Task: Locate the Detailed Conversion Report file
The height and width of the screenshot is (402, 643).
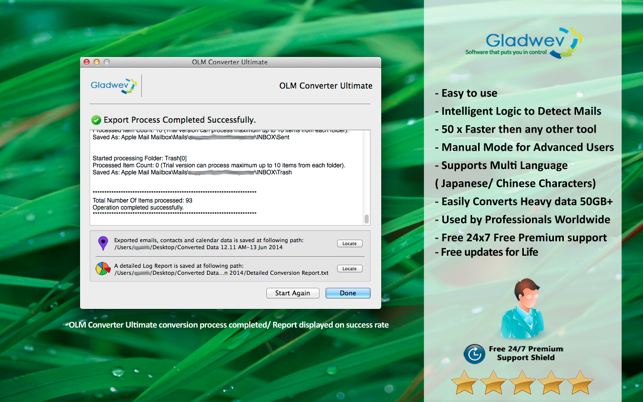Action: pos(349,269)
